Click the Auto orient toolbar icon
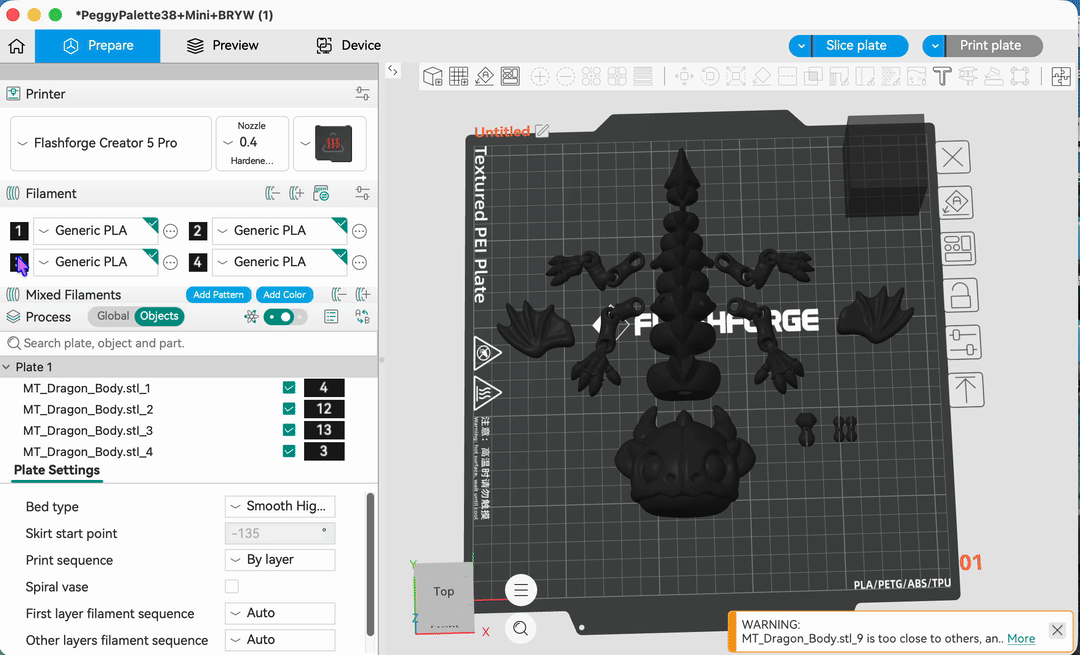This screenshot has width=1080, height=655. pos(484,76)
